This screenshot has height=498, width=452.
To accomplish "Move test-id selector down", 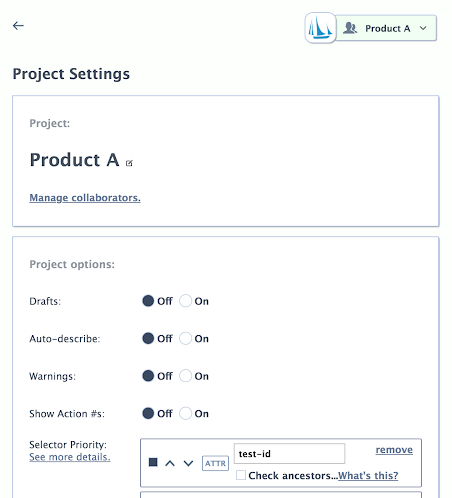I will click(x=188, y=463).
